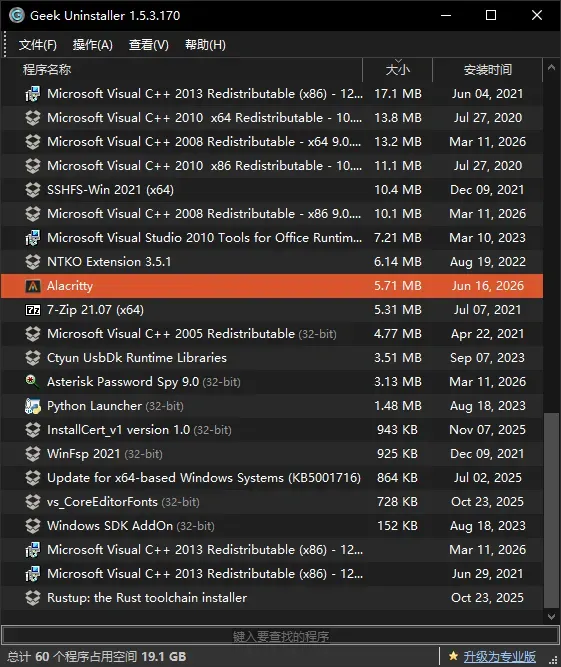561x667 pixels.
Task: Click the 键入要查找的程序 search field
Action: coord(280,636)
